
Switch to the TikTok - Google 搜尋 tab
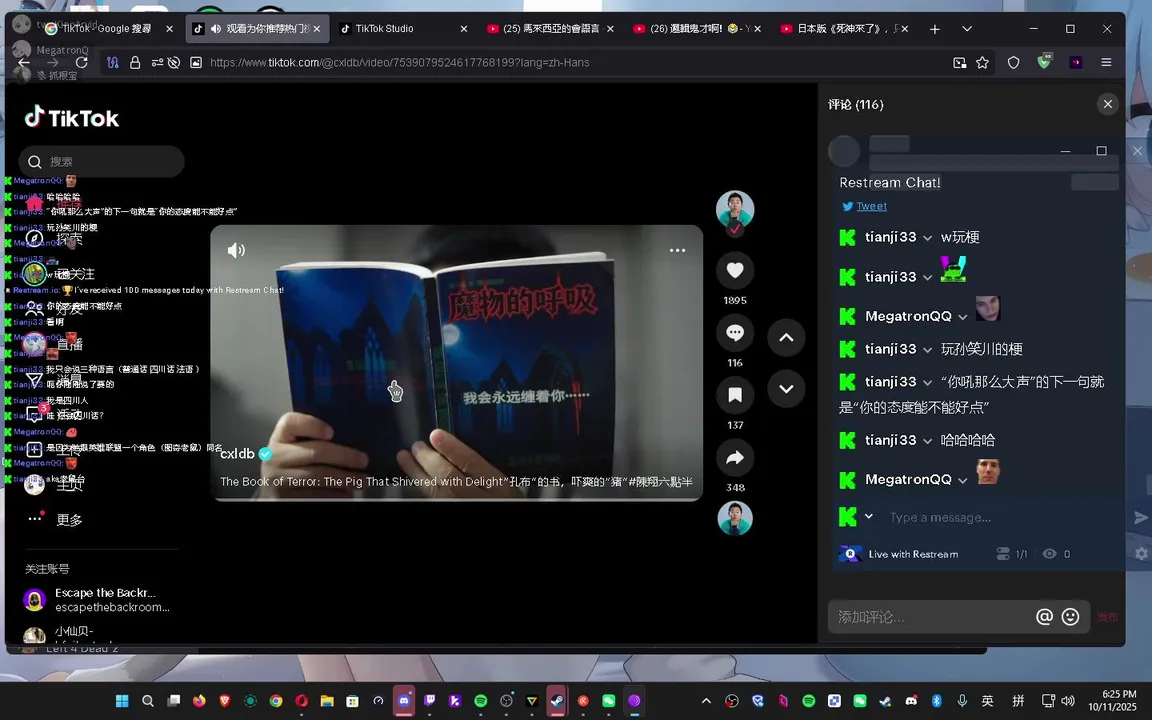click(109, 29)
